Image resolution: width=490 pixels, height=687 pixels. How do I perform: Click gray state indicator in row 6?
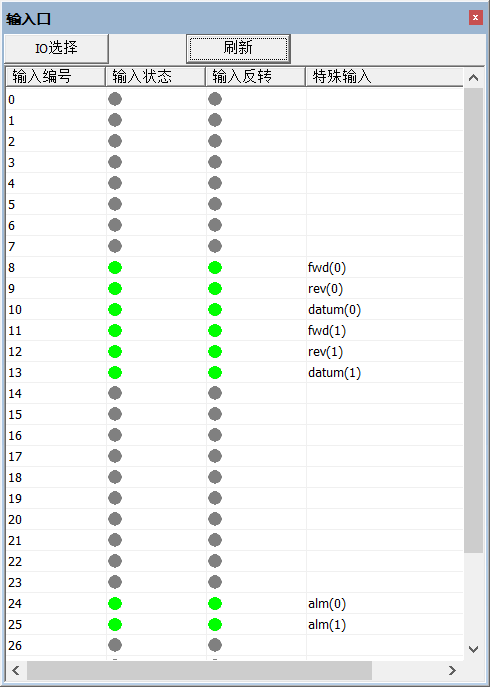(115, 226)
